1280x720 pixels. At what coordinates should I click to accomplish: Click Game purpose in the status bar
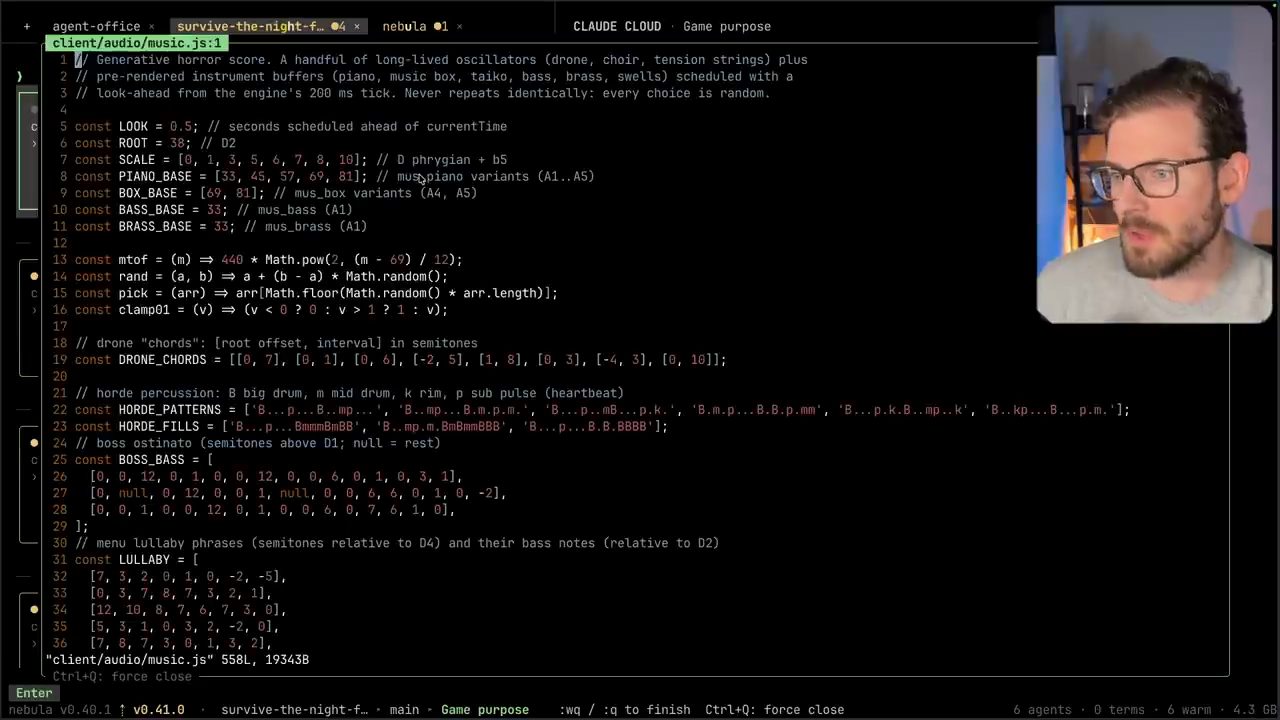pos(485,710)
